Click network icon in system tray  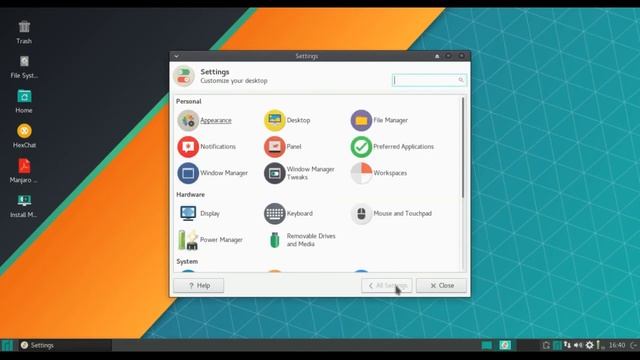click(x=567, y=345)
